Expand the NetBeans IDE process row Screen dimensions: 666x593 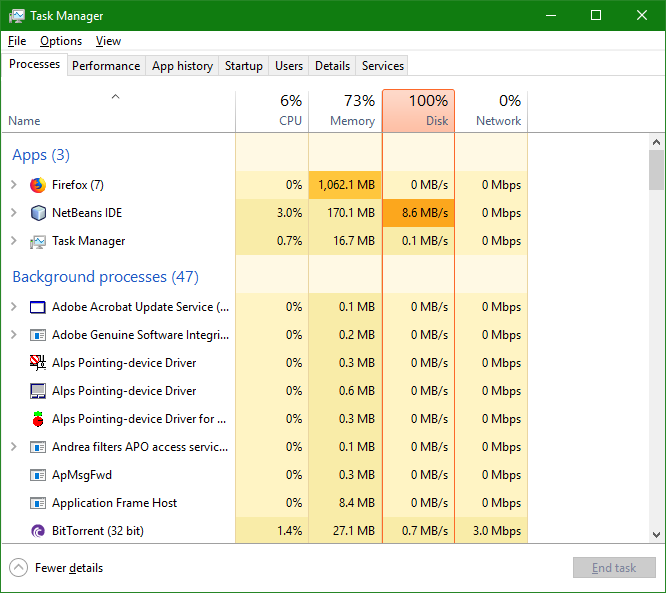tap(14, 213)
